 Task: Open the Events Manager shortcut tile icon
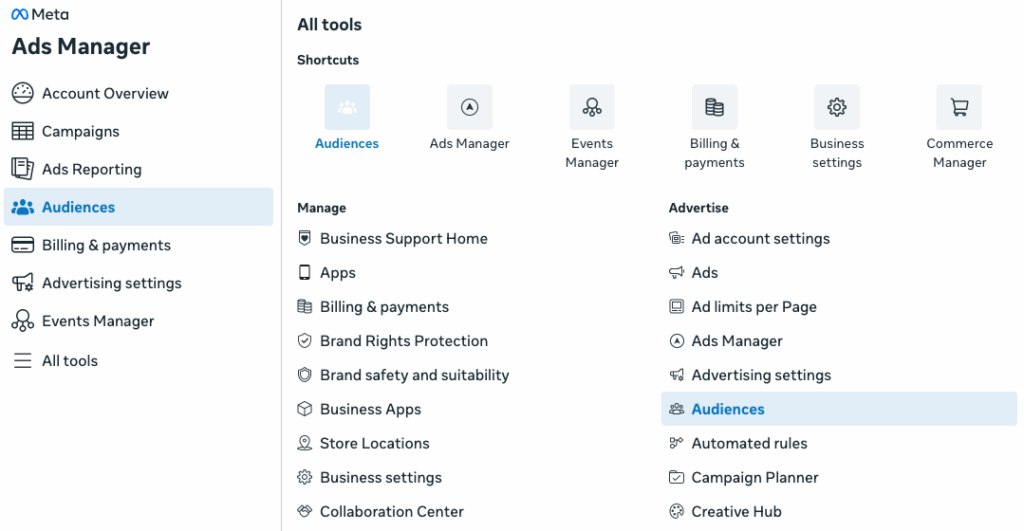point(592,107)
